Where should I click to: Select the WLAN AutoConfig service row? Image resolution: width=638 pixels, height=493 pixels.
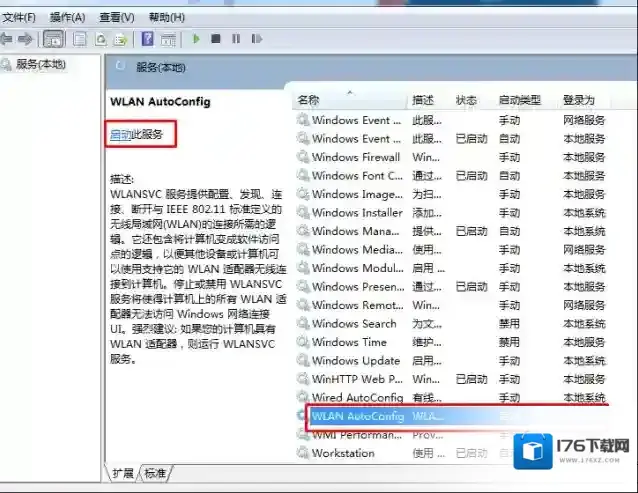(x=452, y=416)
